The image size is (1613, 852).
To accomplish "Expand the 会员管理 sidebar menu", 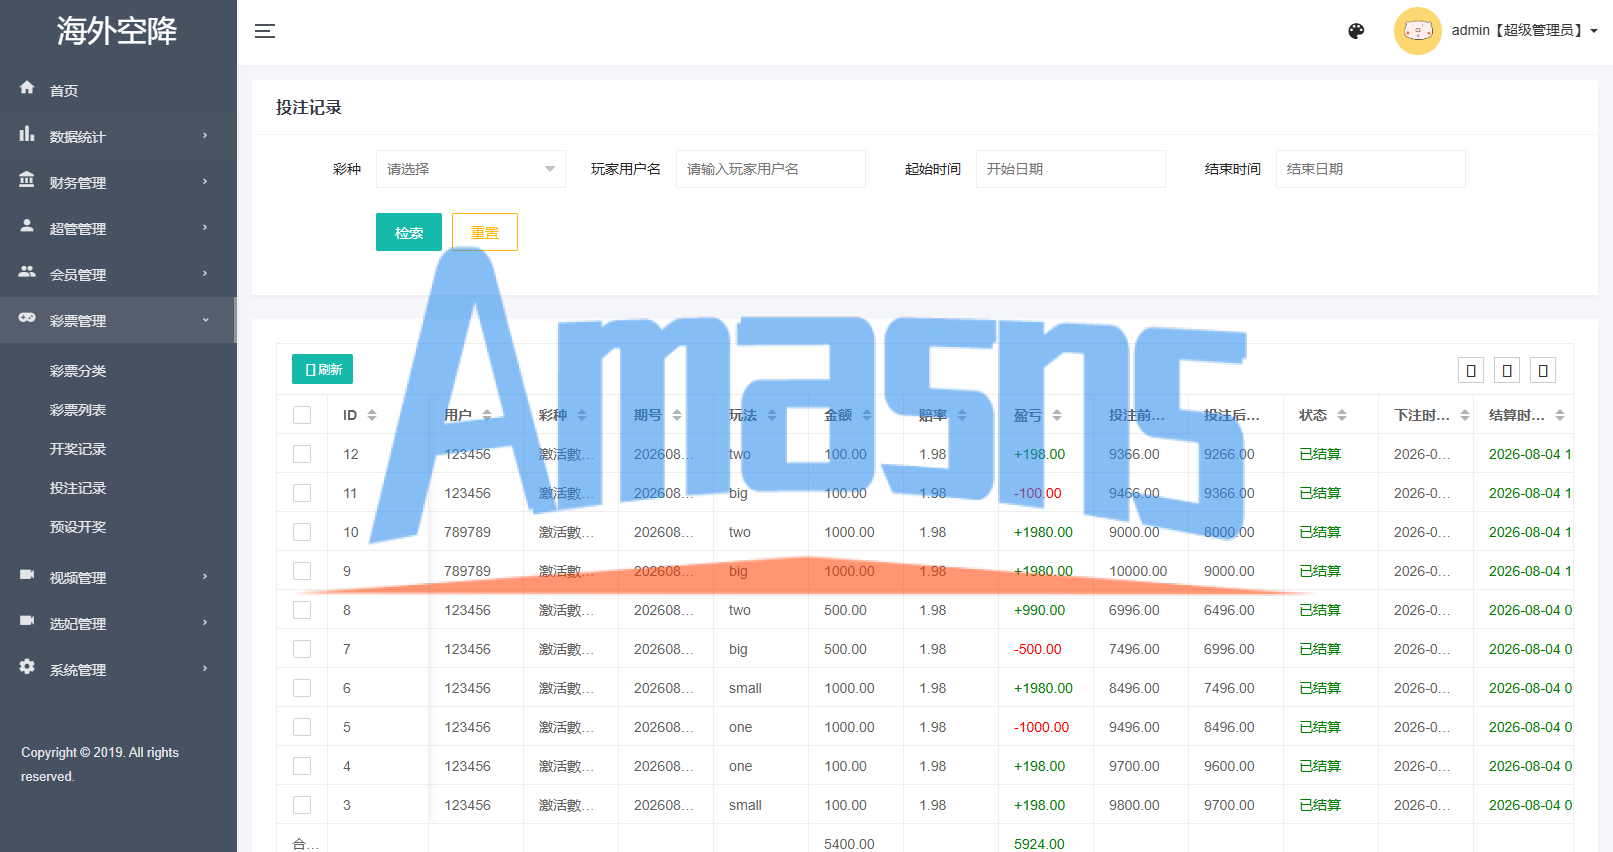I will pyautogui.click(x=118, y=274).
